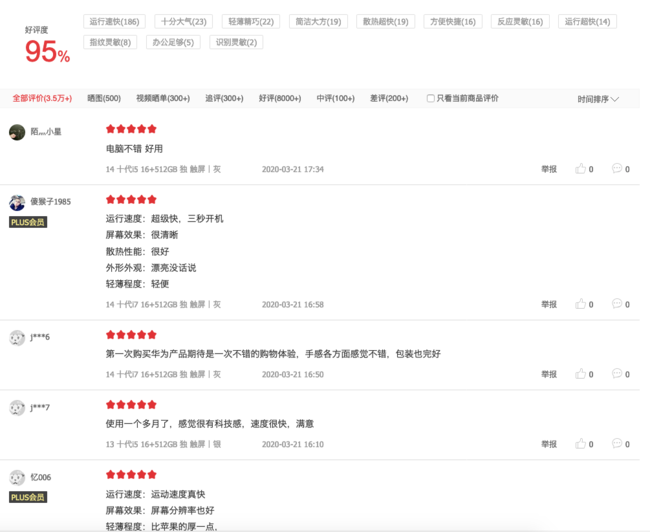Click thumbs-up on j***6's review
Image resolution: width=650 pixels, height=532 pixels.
[x=580, y=374]
